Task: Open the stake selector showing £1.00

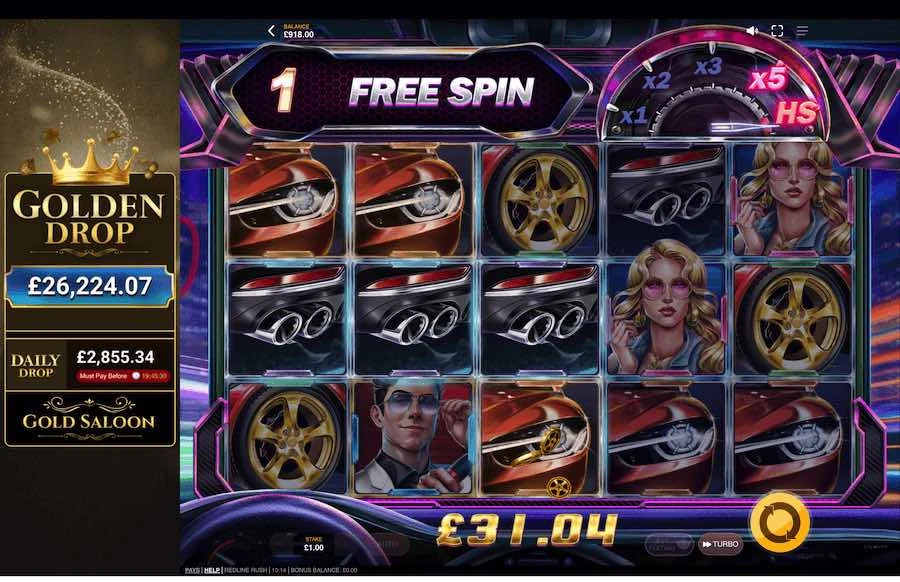Action: click(314, 544)
